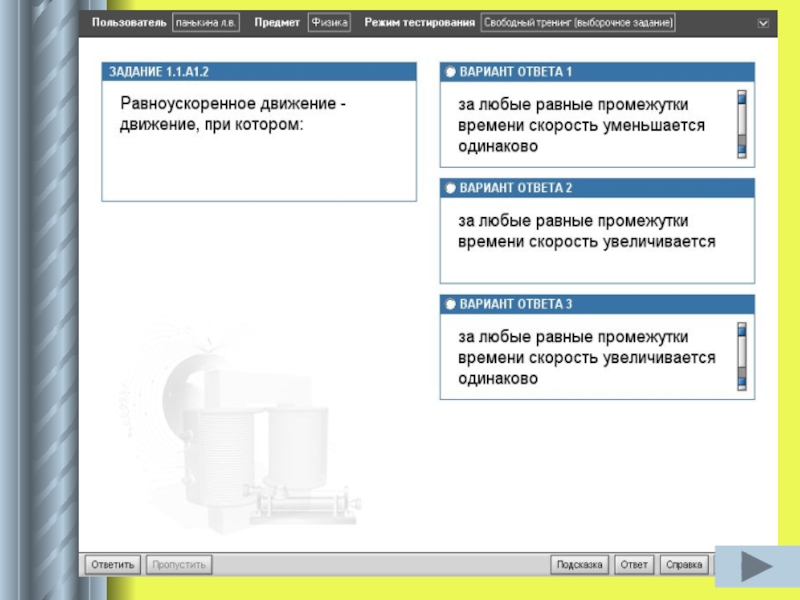
Task: Select answer option 1 radio button
Action: click(x=450, y=72)
